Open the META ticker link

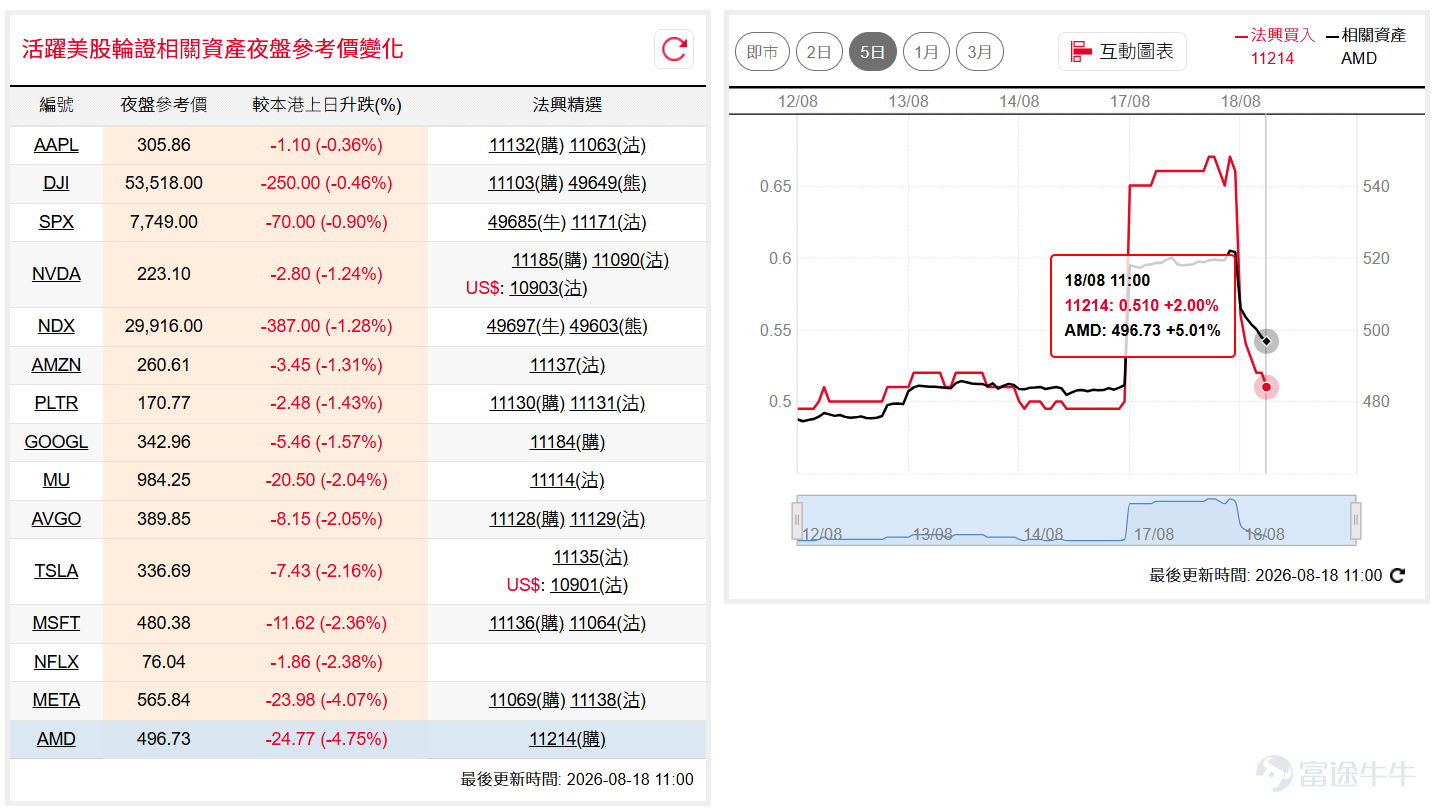[x=56, y=700]
